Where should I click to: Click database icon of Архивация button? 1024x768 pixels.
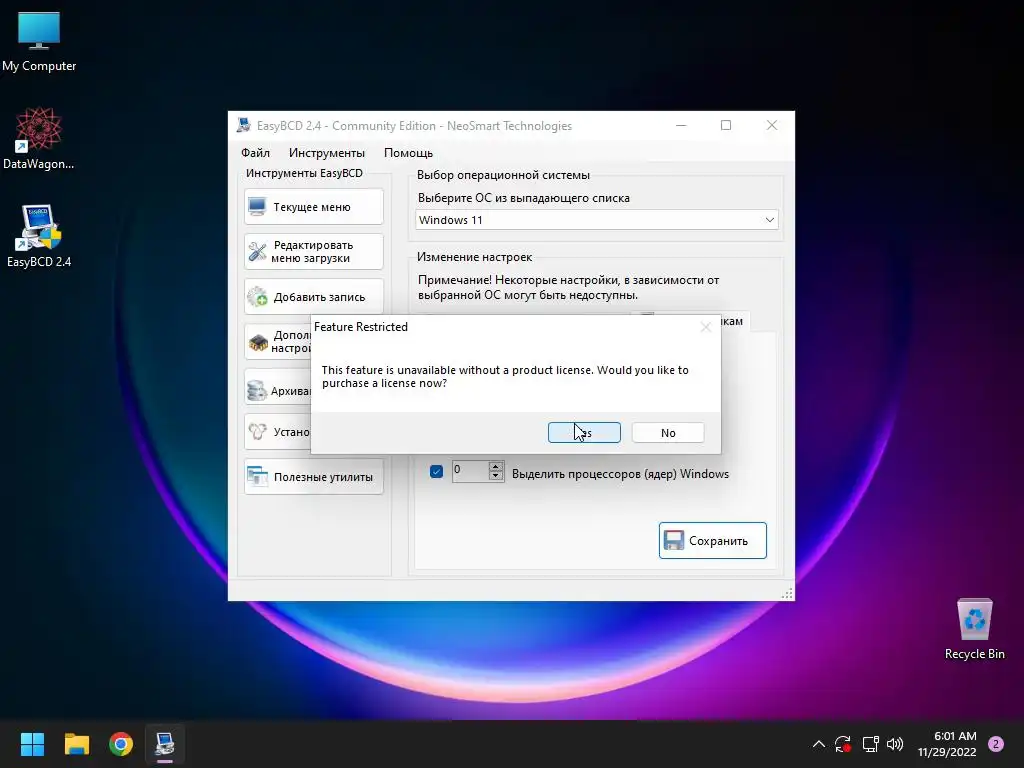[x=257, y=391]
